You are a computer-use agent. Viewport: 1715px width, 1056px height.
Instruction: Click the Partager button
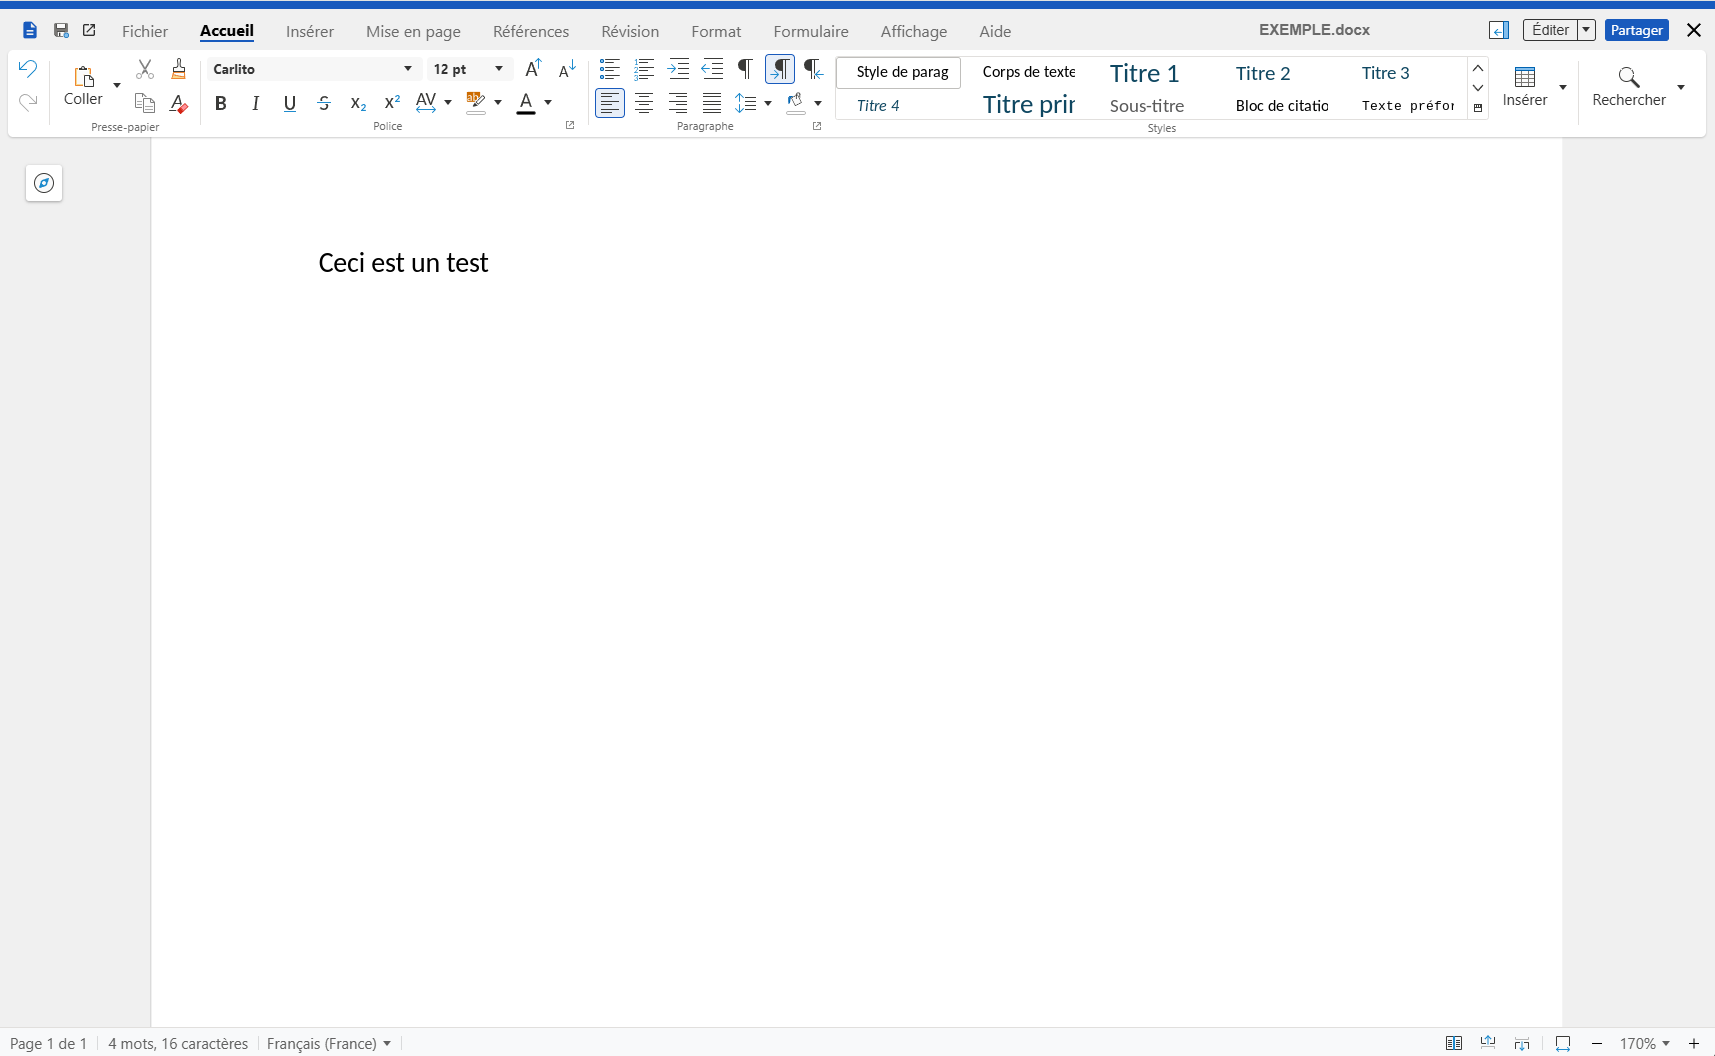[1637, 30]
